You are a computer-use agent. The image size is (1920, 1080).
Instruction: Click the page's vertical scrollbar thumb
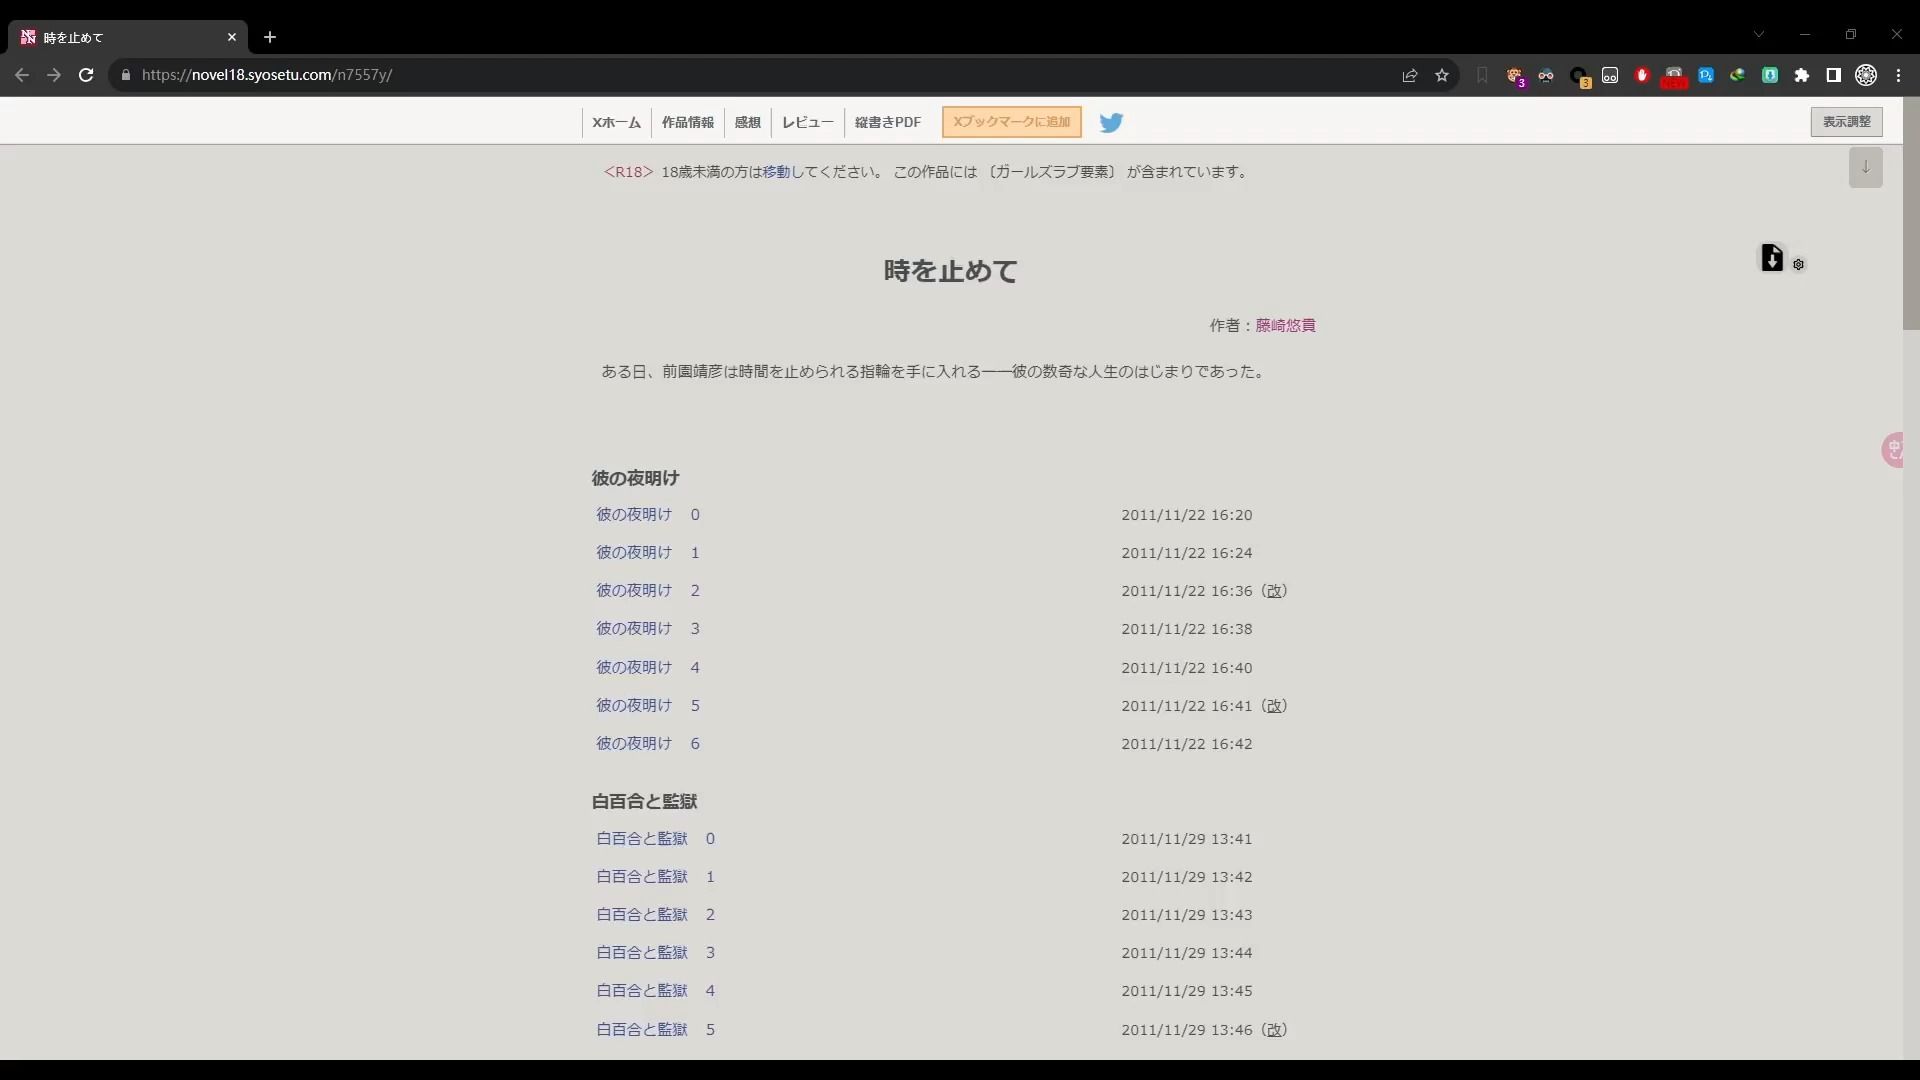[x=1911, y=214]
